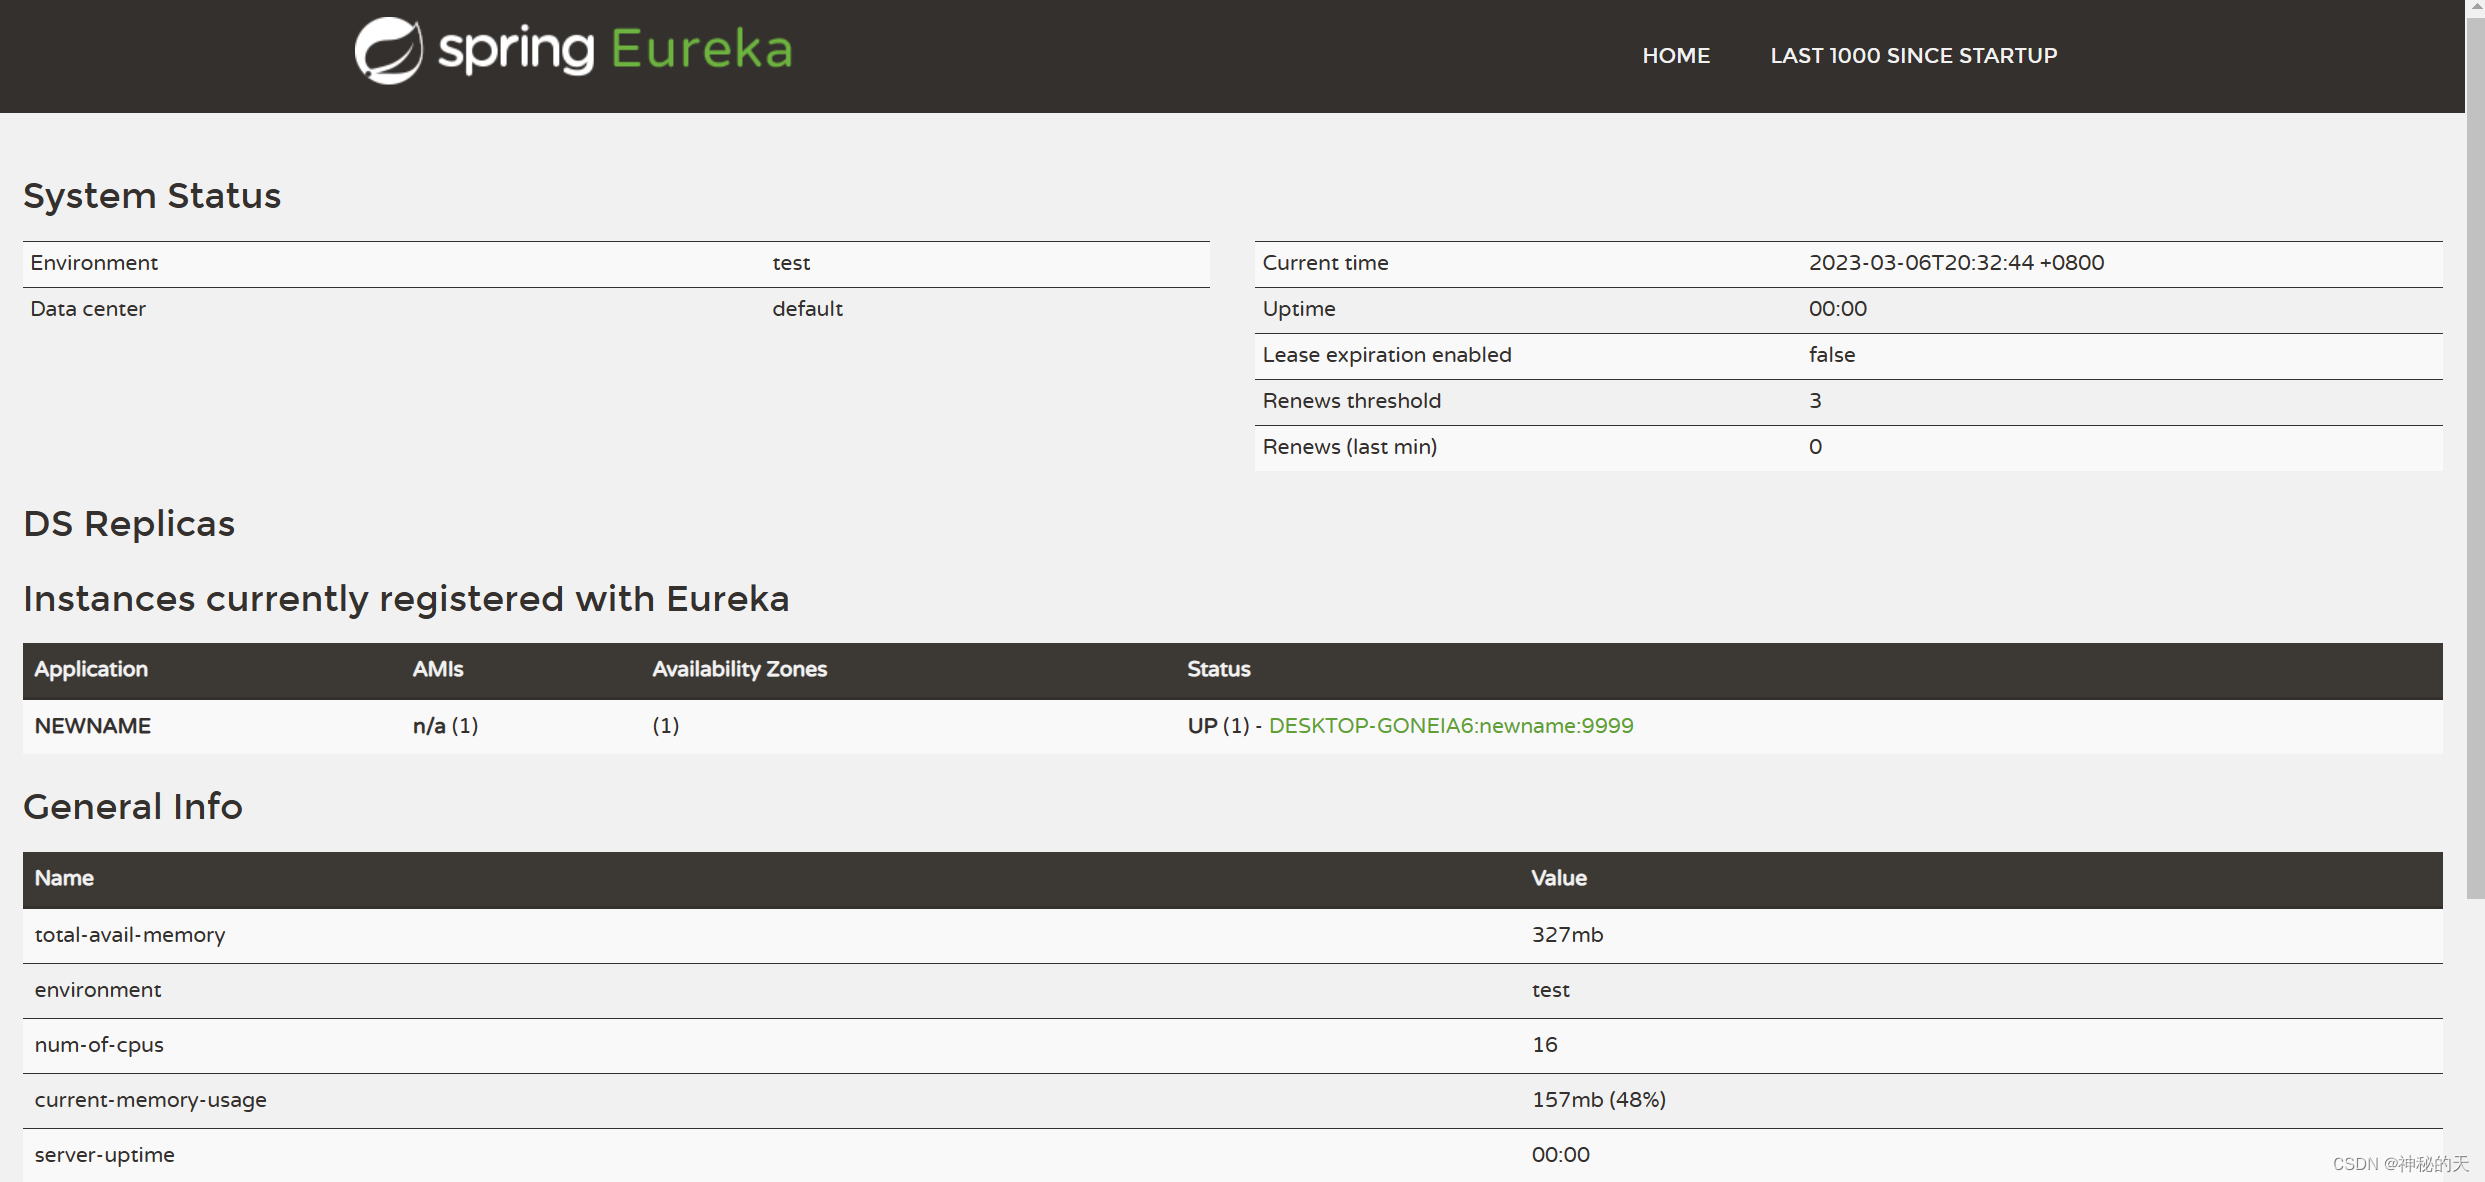This screenshot has width=2485, height=1182.
Task: Select the Renews (last min) value 0
Action: [1815, 447]
